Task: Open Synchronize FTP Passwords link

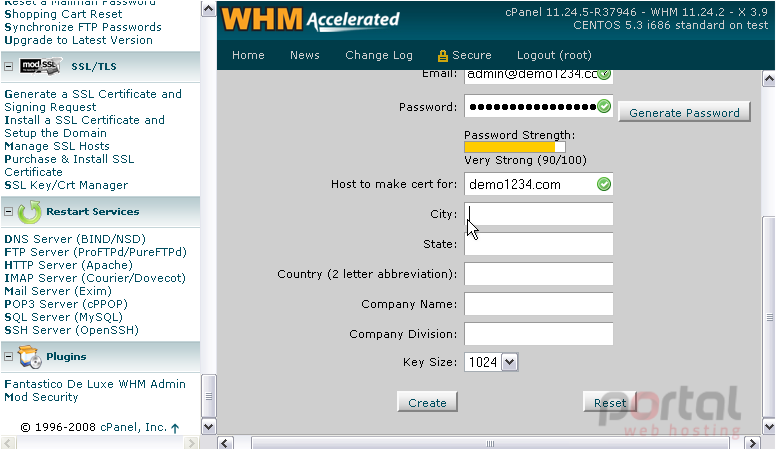Action: pos(83,27)
